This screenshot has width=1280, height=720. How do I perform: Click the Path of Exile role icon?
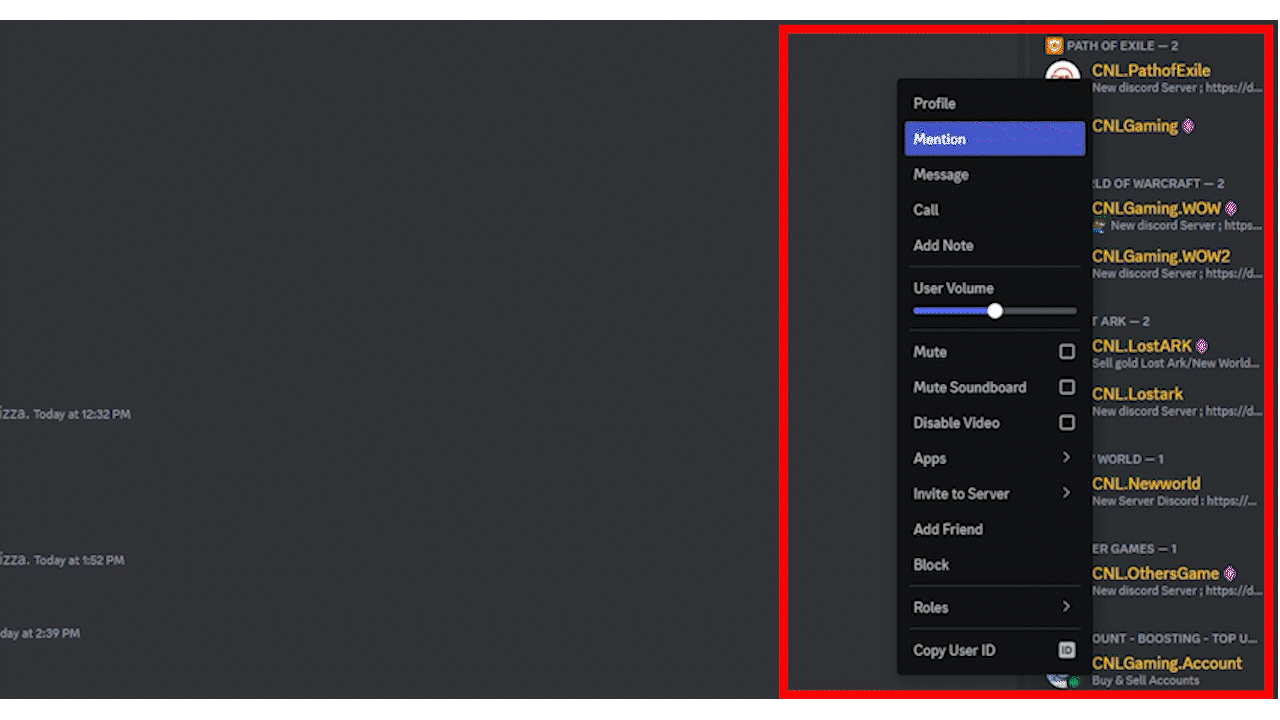pos(1054,45)
